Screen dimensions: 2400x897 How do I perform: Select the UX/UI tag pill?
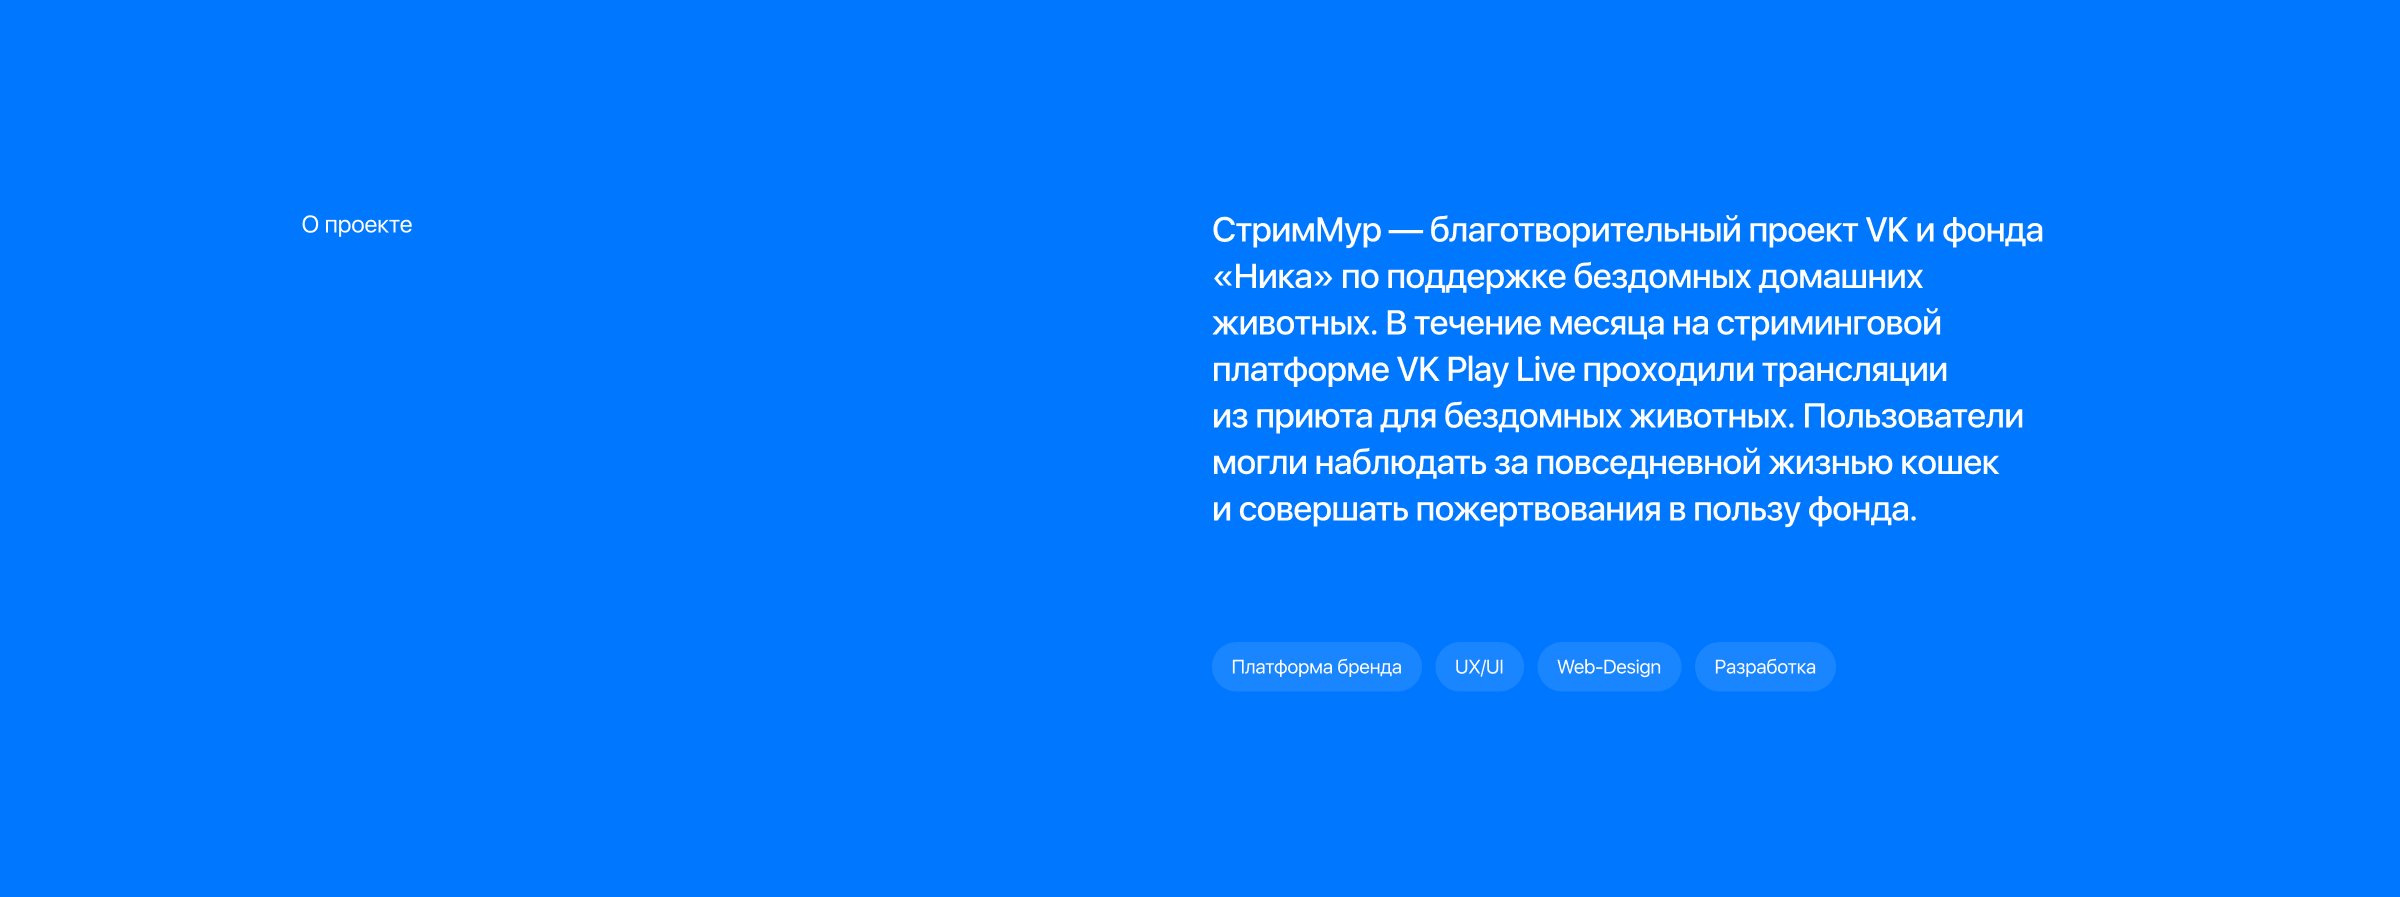point(1479,667)
